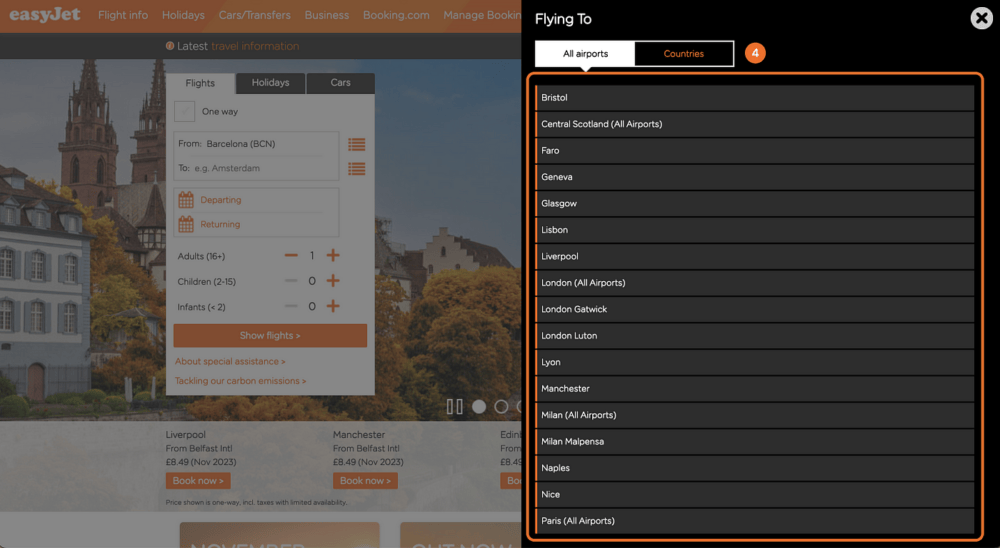Image resolution: width=1000 pixels, height=548 pixels.
Task: Open the From airport list icon
Action: point(357,144)
